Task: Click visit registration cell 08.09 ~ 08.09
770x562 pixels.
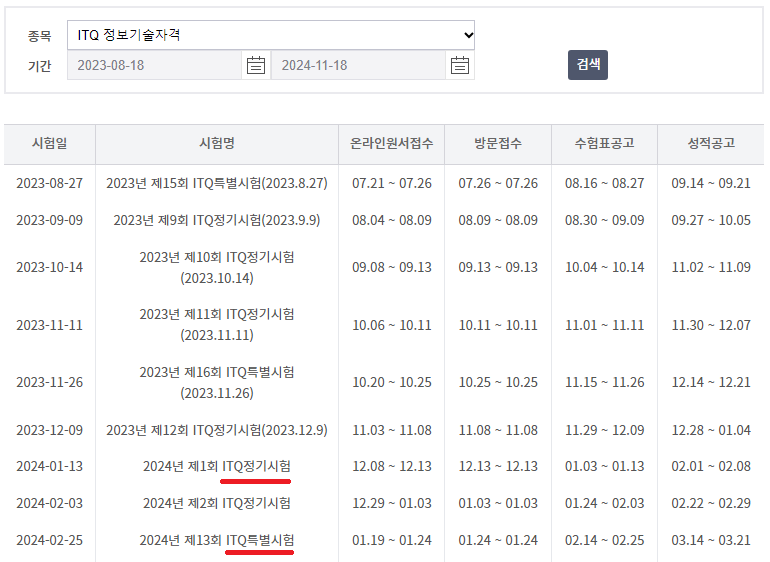Action: click(498, 220)
